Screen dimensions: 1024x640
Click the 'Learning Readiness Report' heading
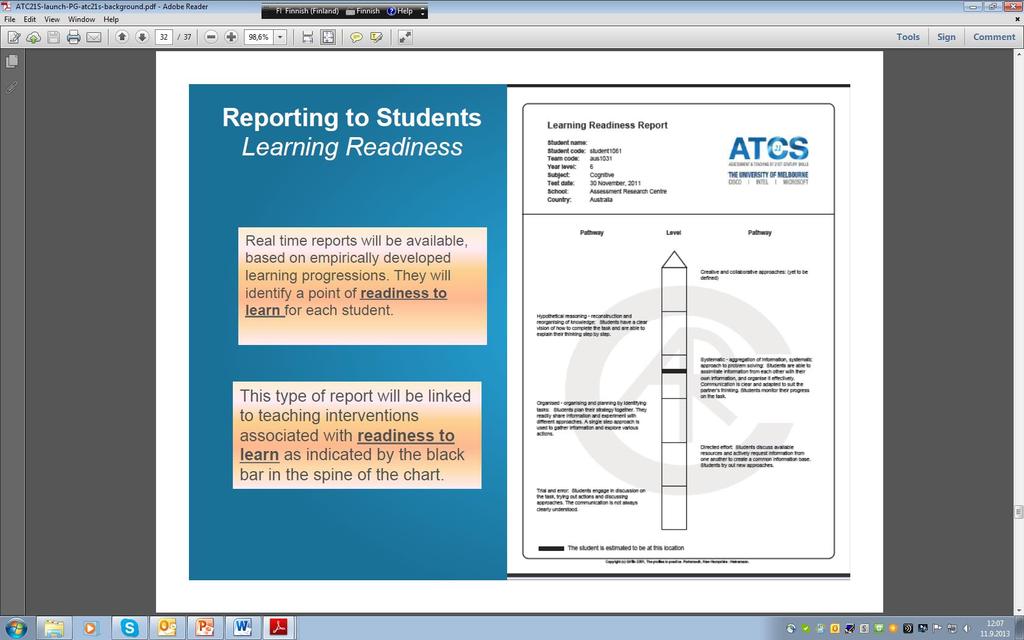click(607, 125)
